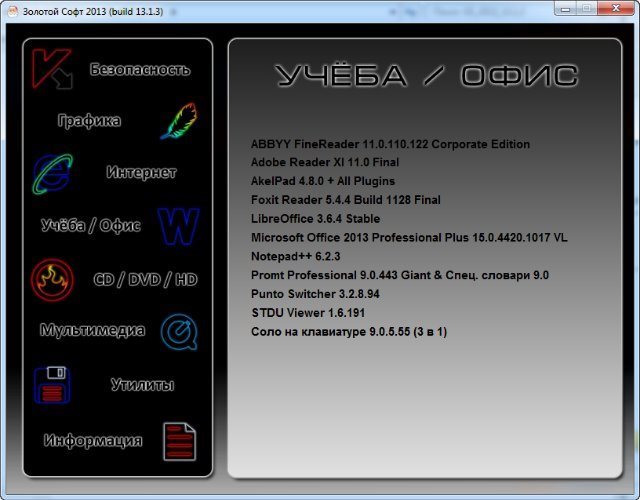Choose Microsoft Office 2013 Professional Plus
Viewport: 640px width, 500px height.
410,237
